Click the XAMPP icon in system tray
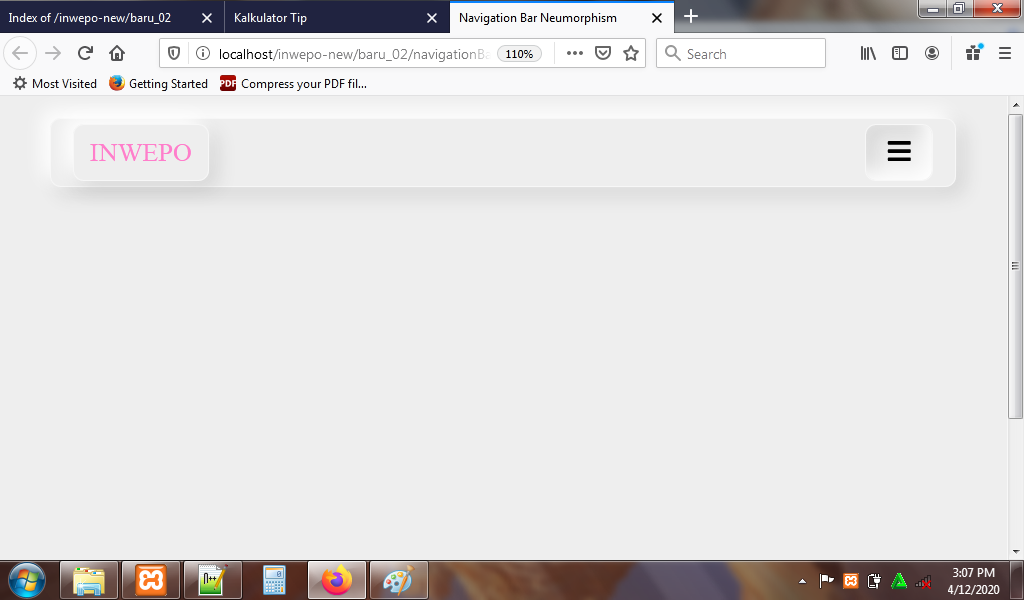 pyautogui.click(x=850, y=581)
